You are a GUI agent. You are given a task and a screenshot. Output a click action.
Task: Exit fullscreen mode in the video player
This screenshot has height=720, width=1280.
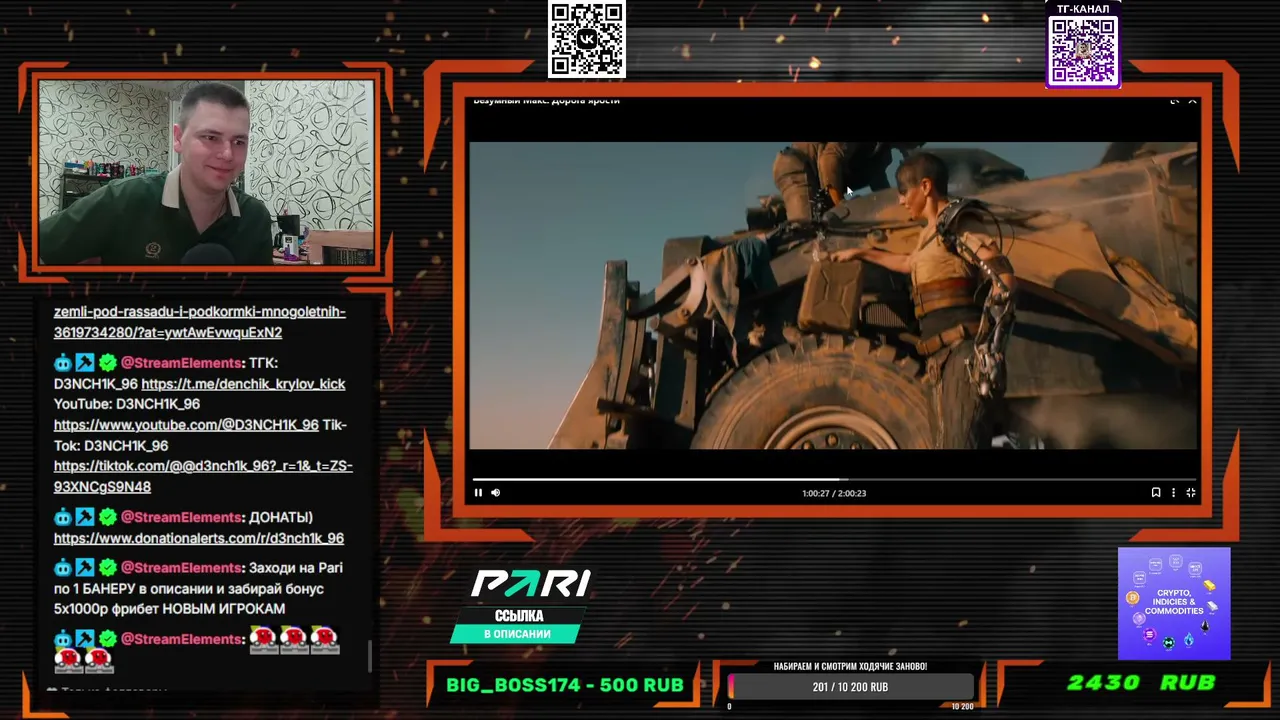coord(1191,492)
